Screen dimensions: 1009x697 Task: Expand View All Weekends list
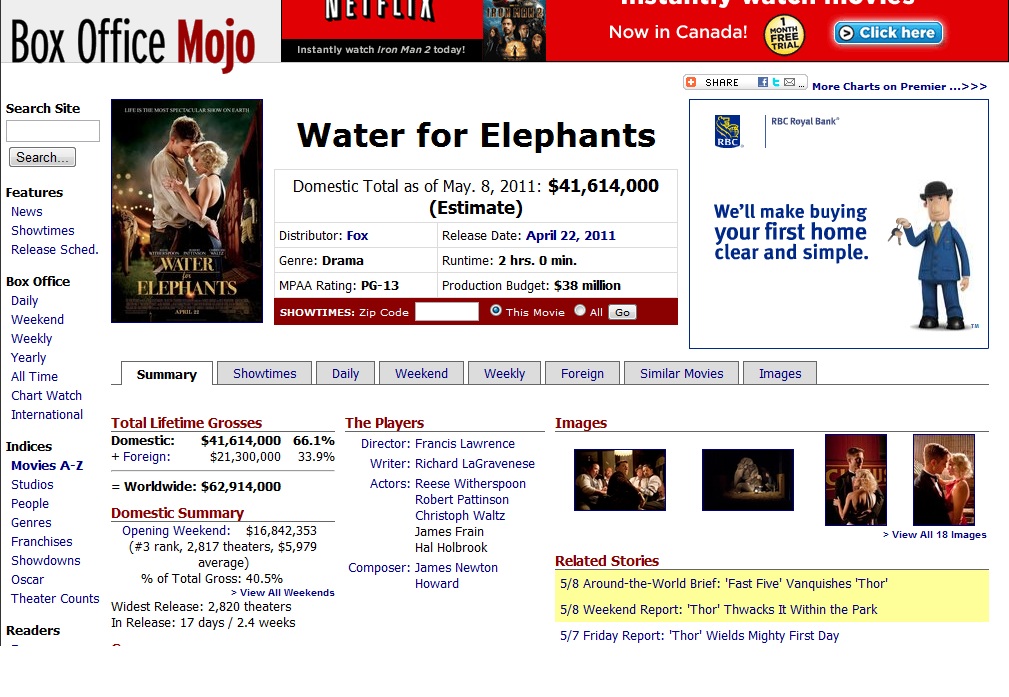tap(283, 593)
